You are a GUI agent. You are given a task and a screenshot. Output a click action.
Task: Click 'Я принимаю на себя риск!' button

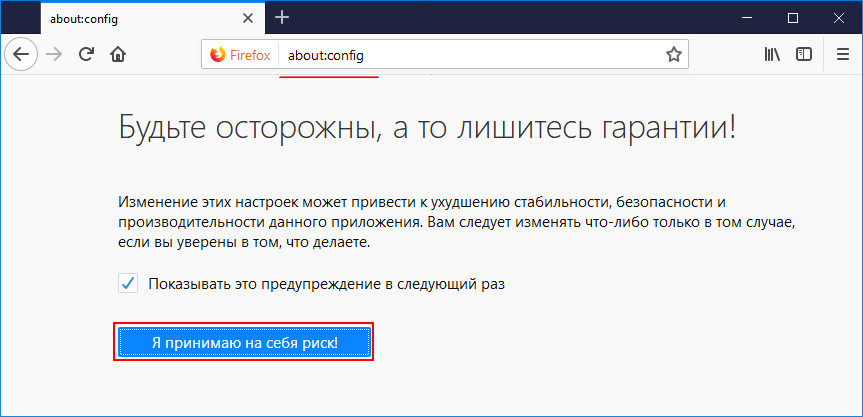pyautogui.click(x=244, y=342)
